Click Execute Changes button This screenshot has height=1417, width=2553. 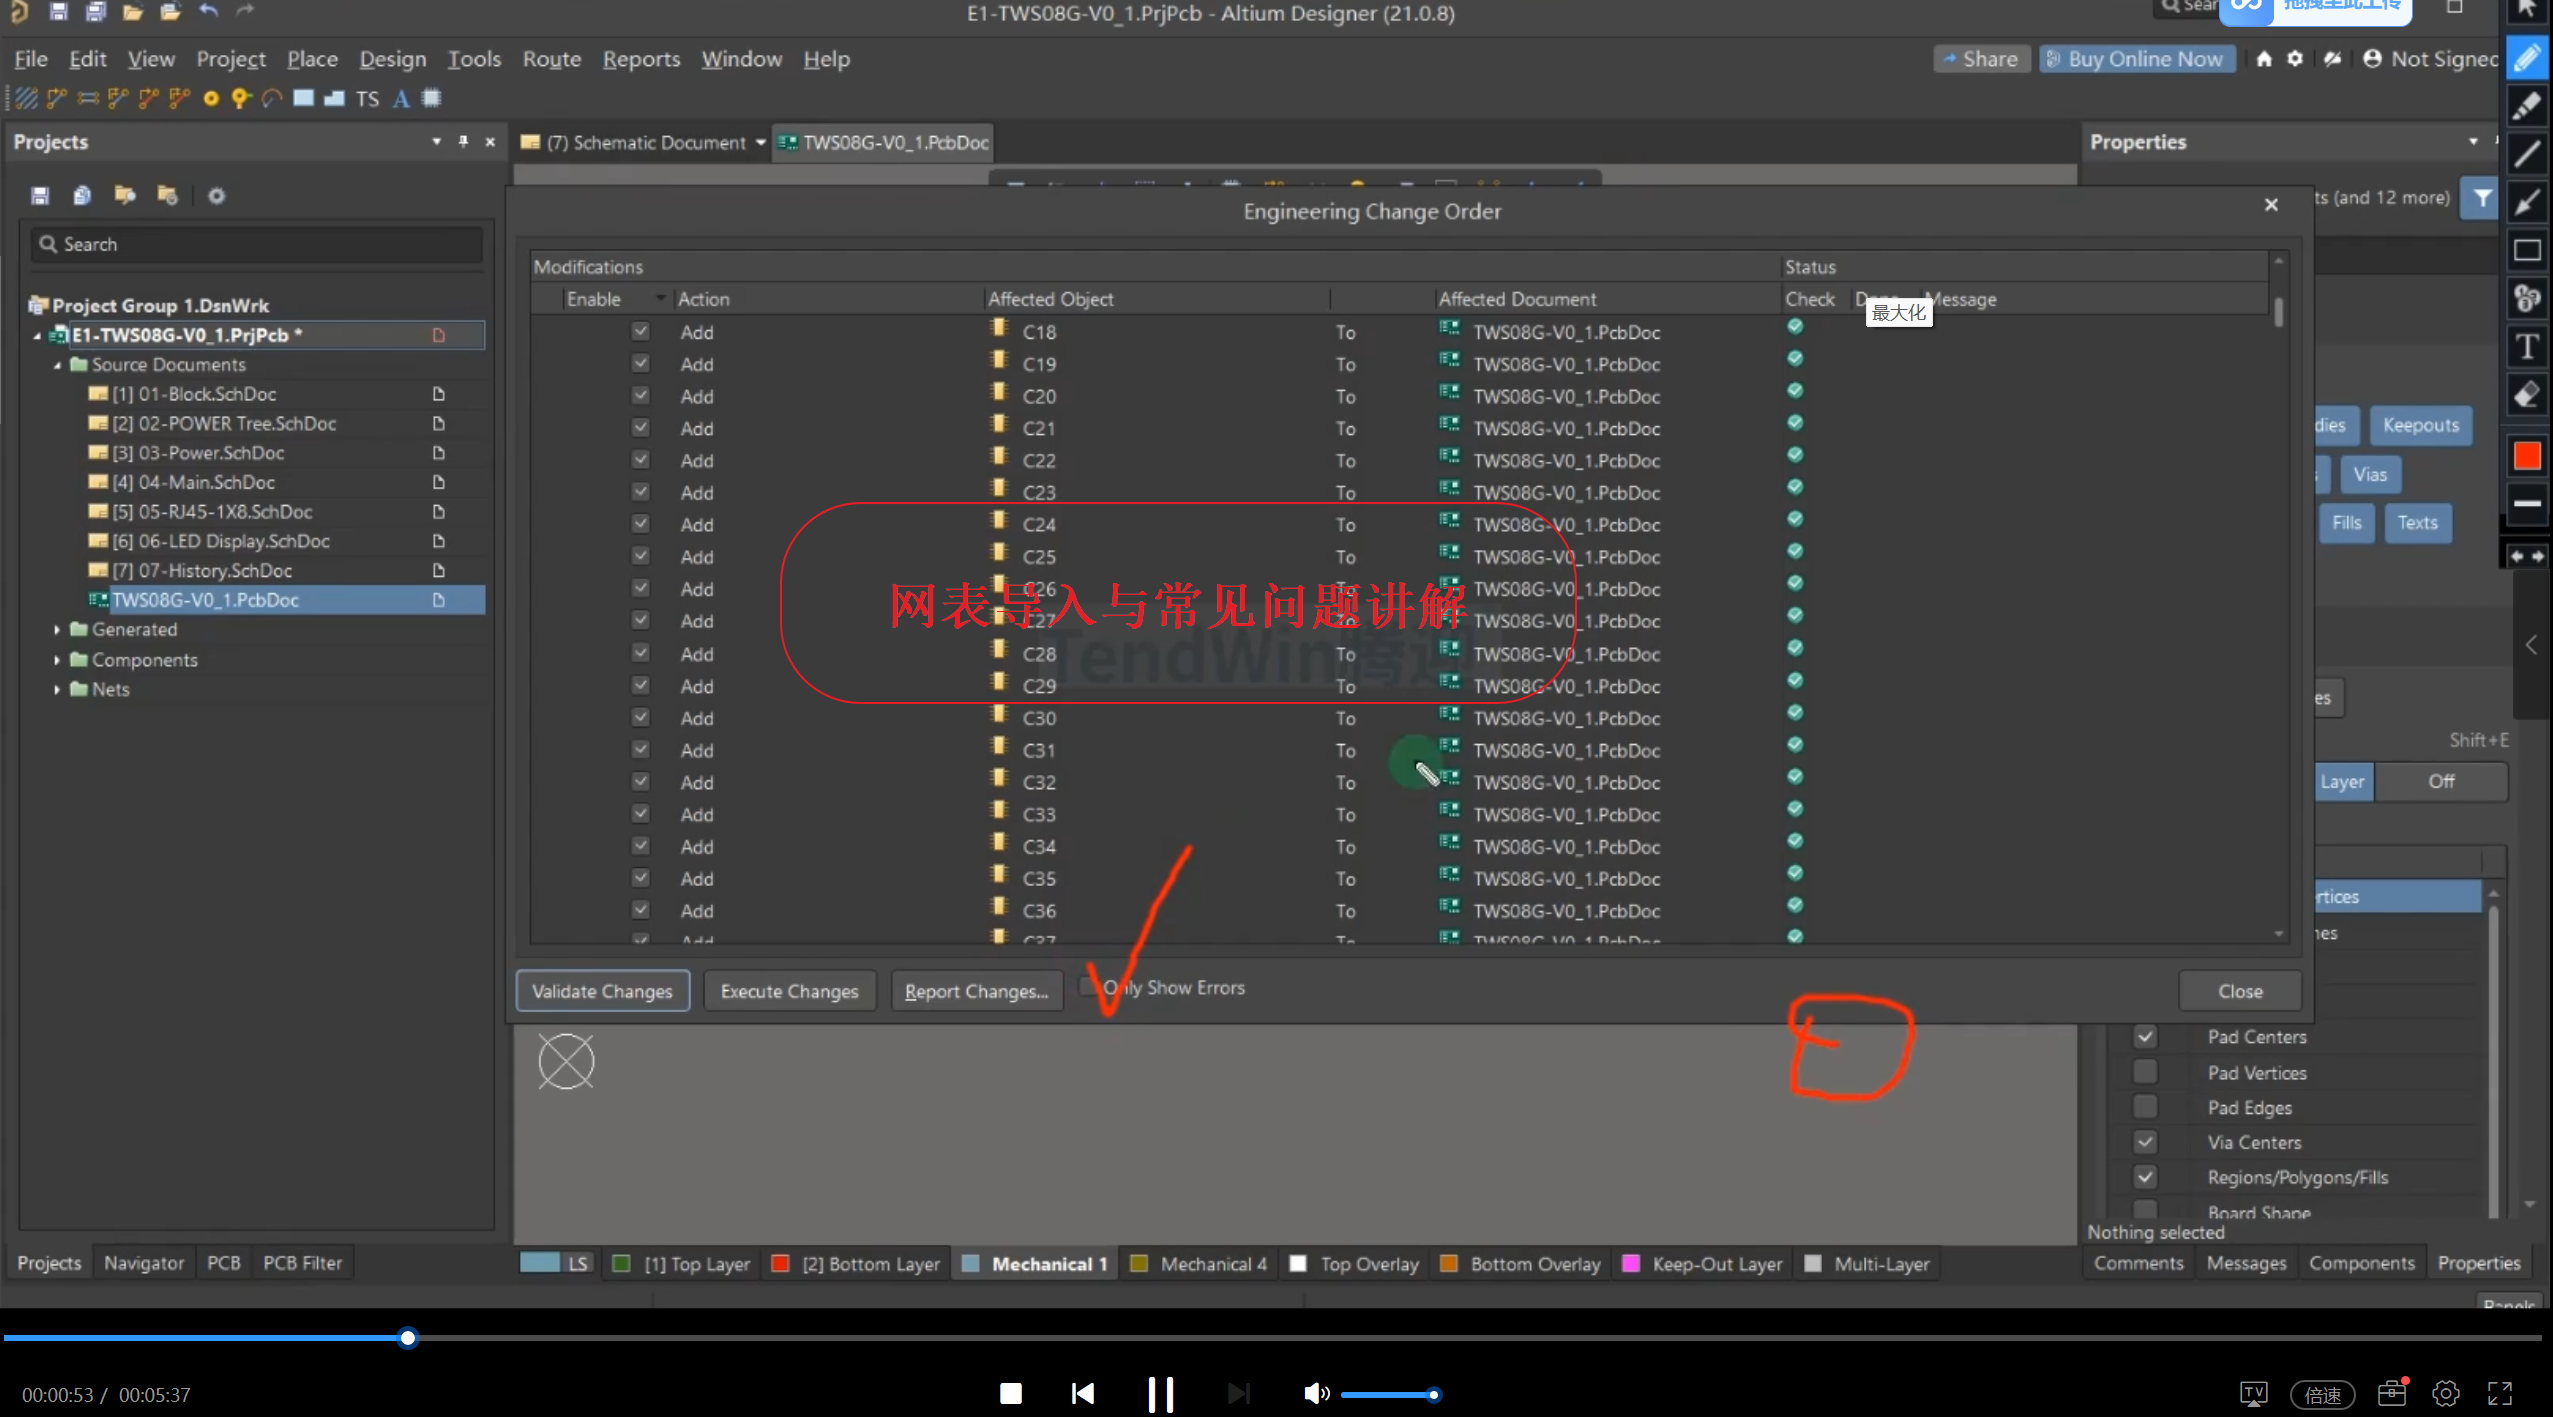790,991
